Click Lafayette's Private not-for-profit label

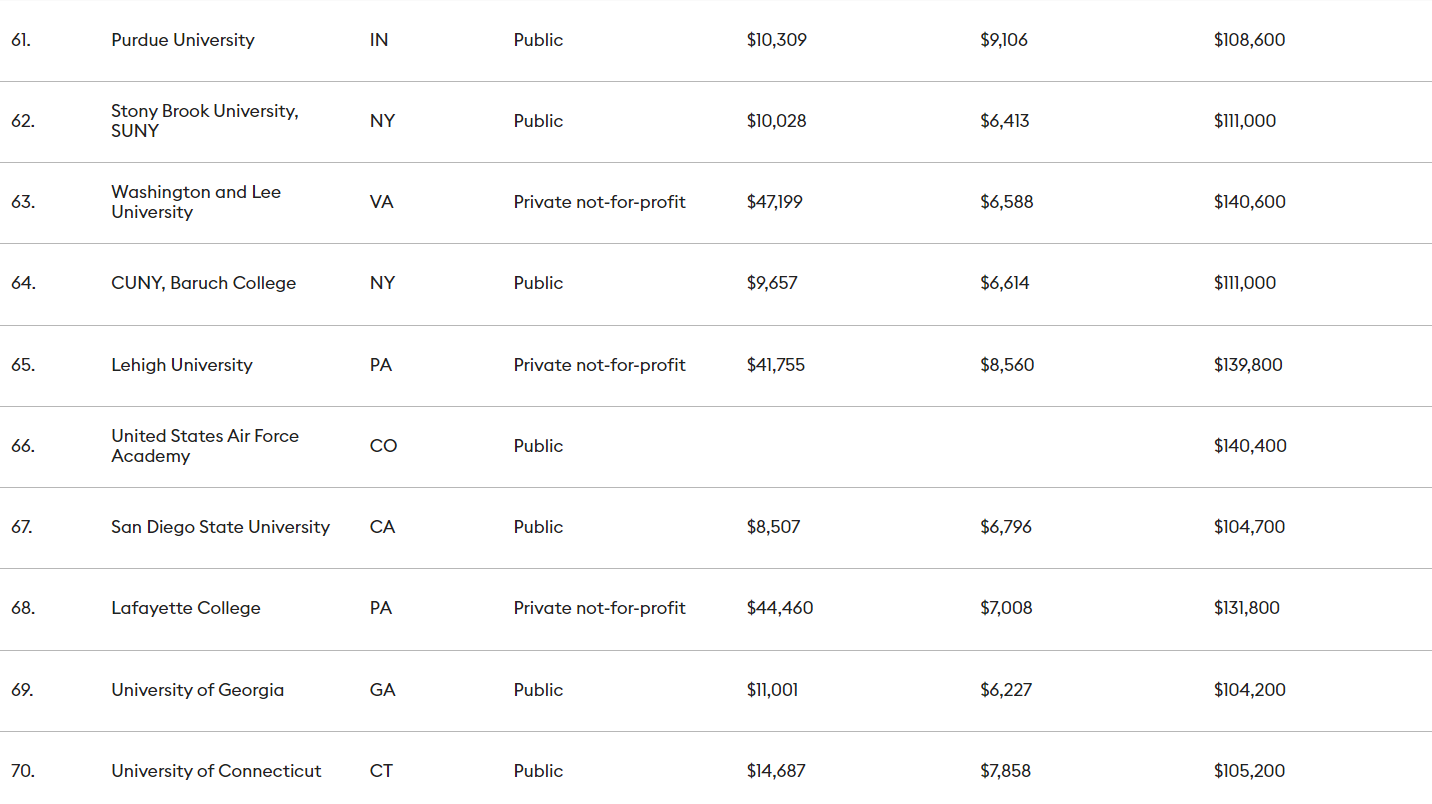coord(599,608)
